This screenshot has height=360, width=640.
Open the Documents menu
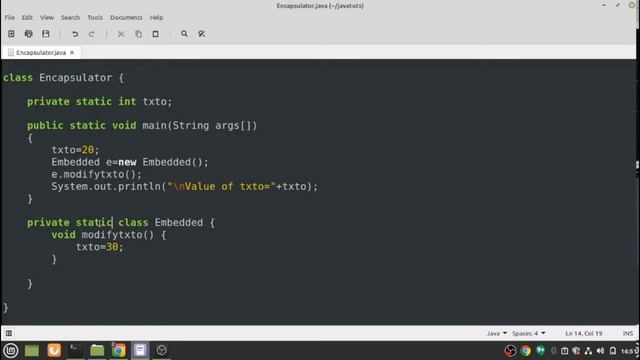pyautogui.click(x=126, y=18)
